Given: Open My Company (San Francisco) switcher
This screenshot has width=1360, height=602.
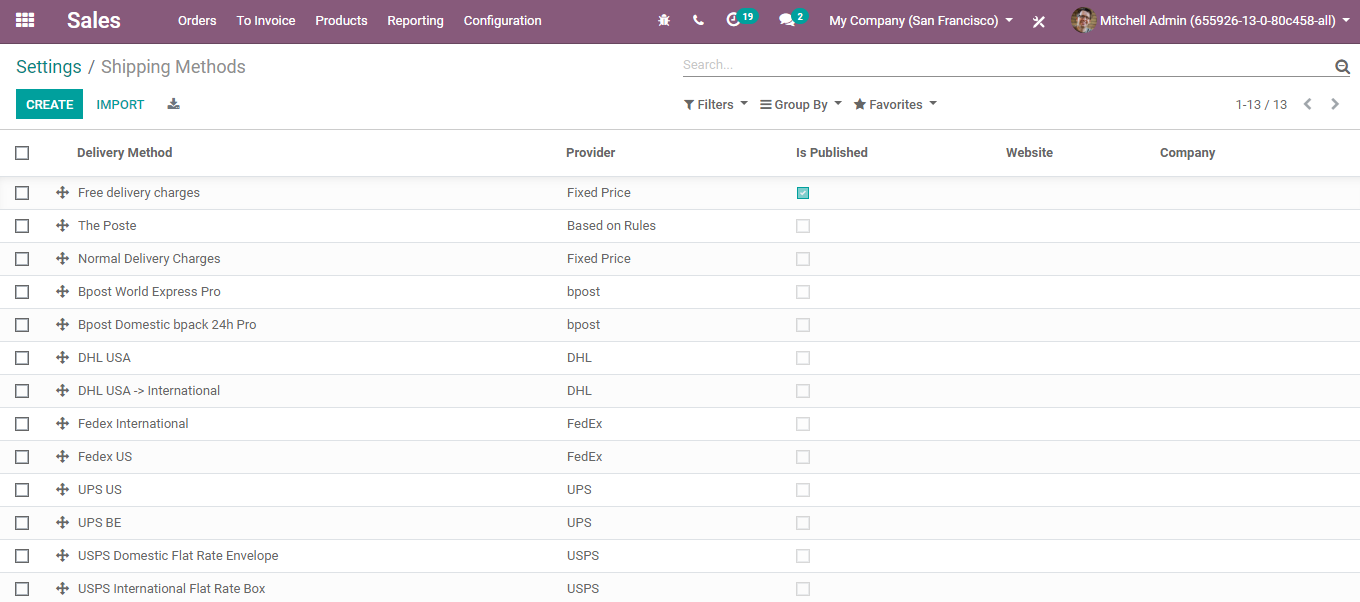Looking at the screenshot, I should (920, 20).
